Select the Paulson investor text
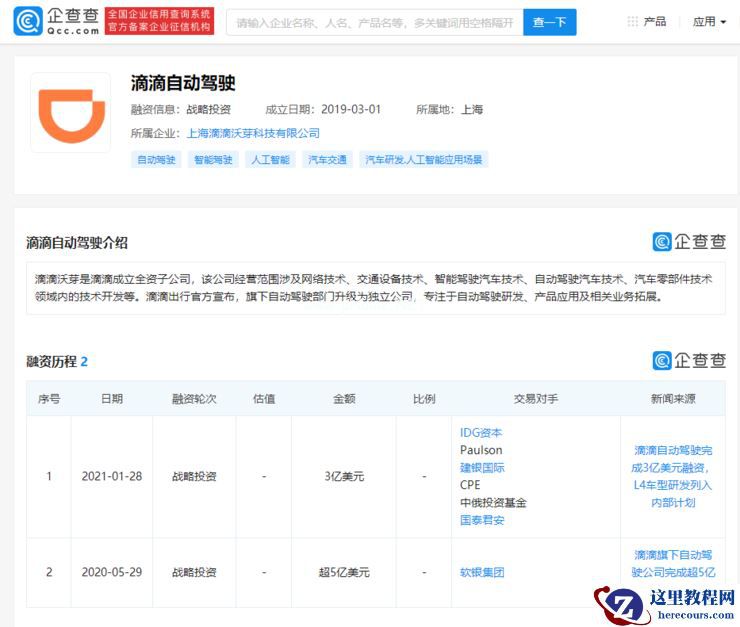This screenshot has height=627, width=740. 481,450
